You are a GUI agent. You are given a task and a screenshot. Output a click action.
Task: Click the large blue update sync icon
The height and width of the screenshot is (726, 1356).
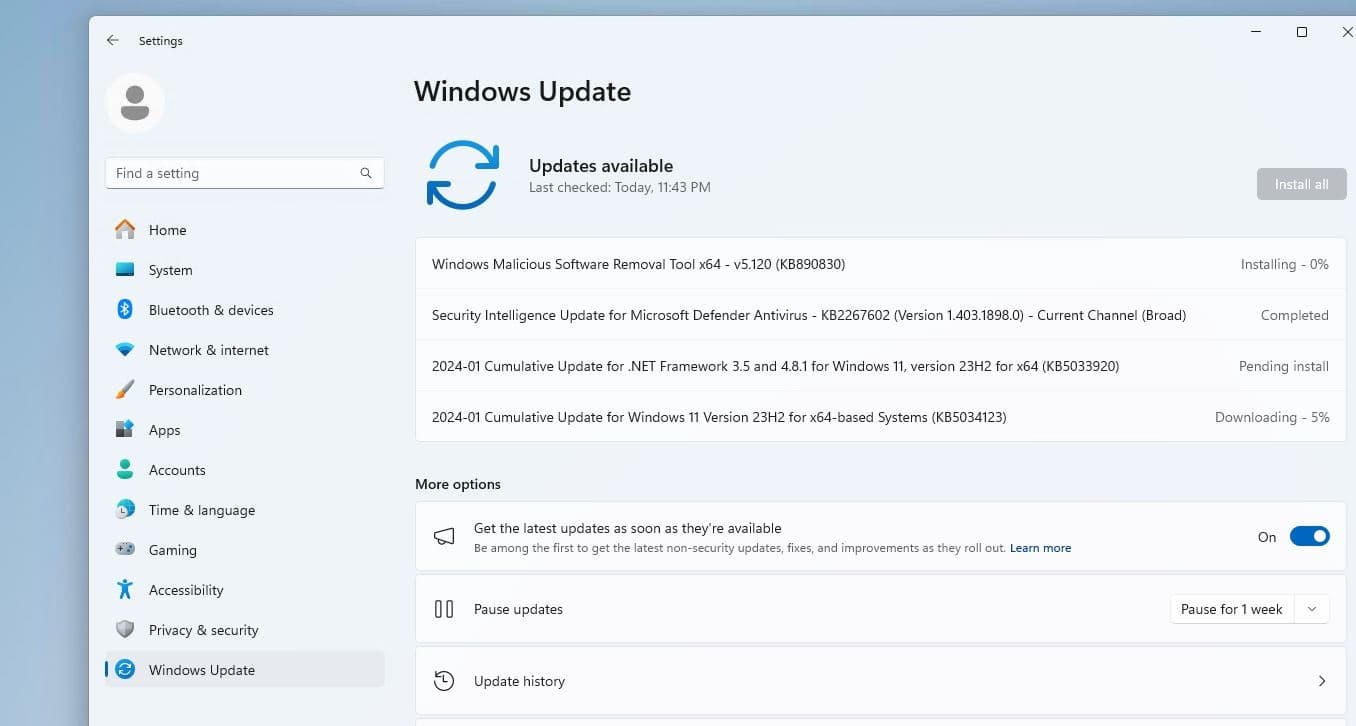[x=463, y=175]
